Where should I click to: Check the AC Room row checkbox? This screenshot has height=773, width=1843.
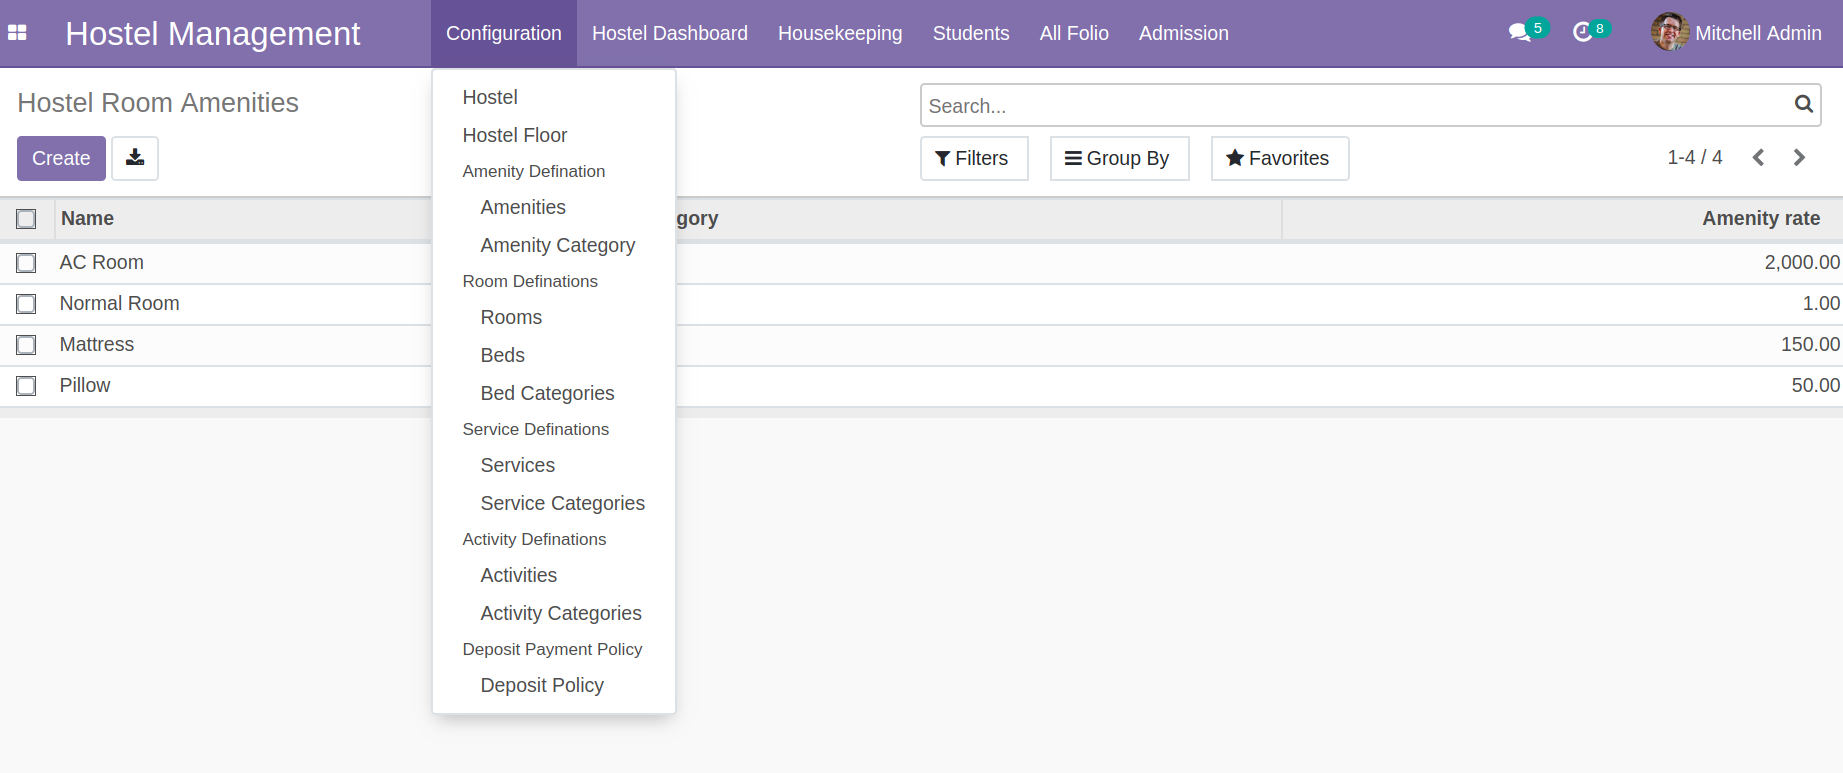click(26, 263)
